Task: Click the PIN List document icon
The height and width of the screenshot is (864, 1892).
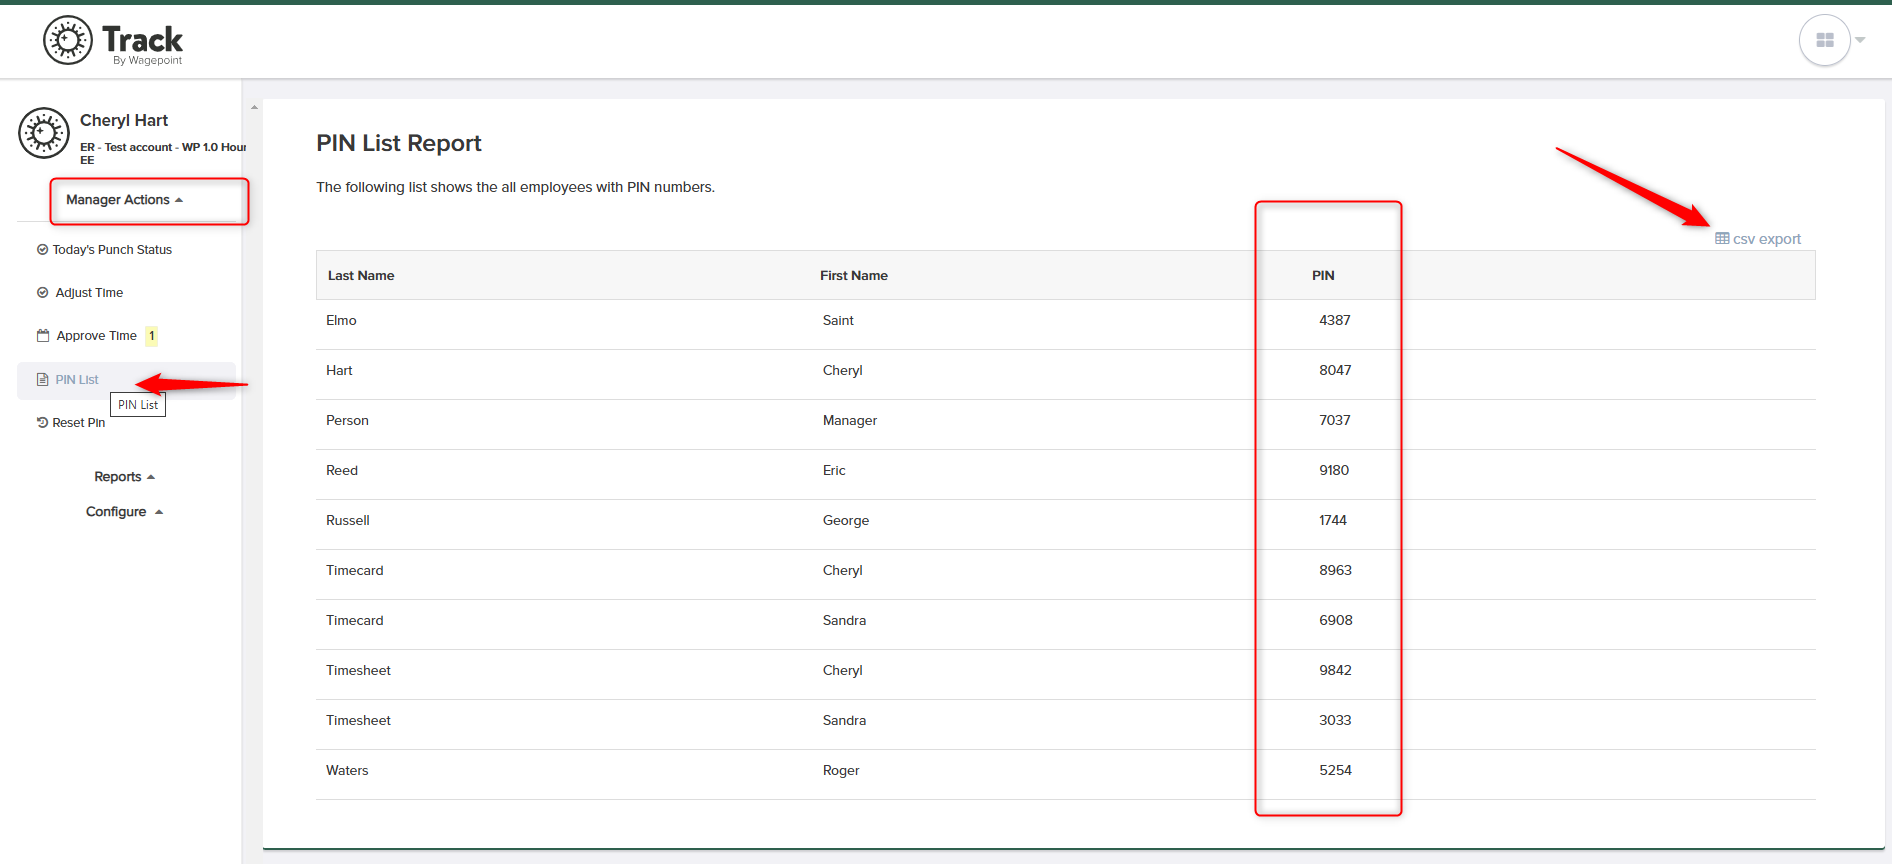Action: (x=42, y=380)
